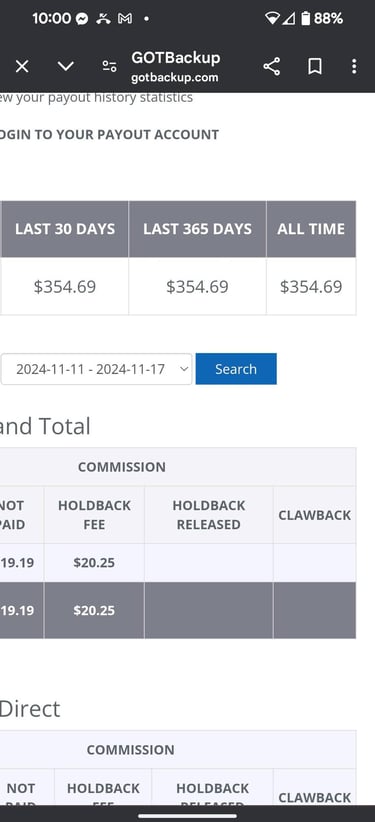Image resolution: width=375 pixels, height=822 pixels.
Task: Click the blue Search button
Action: click(x=236, y=369)
